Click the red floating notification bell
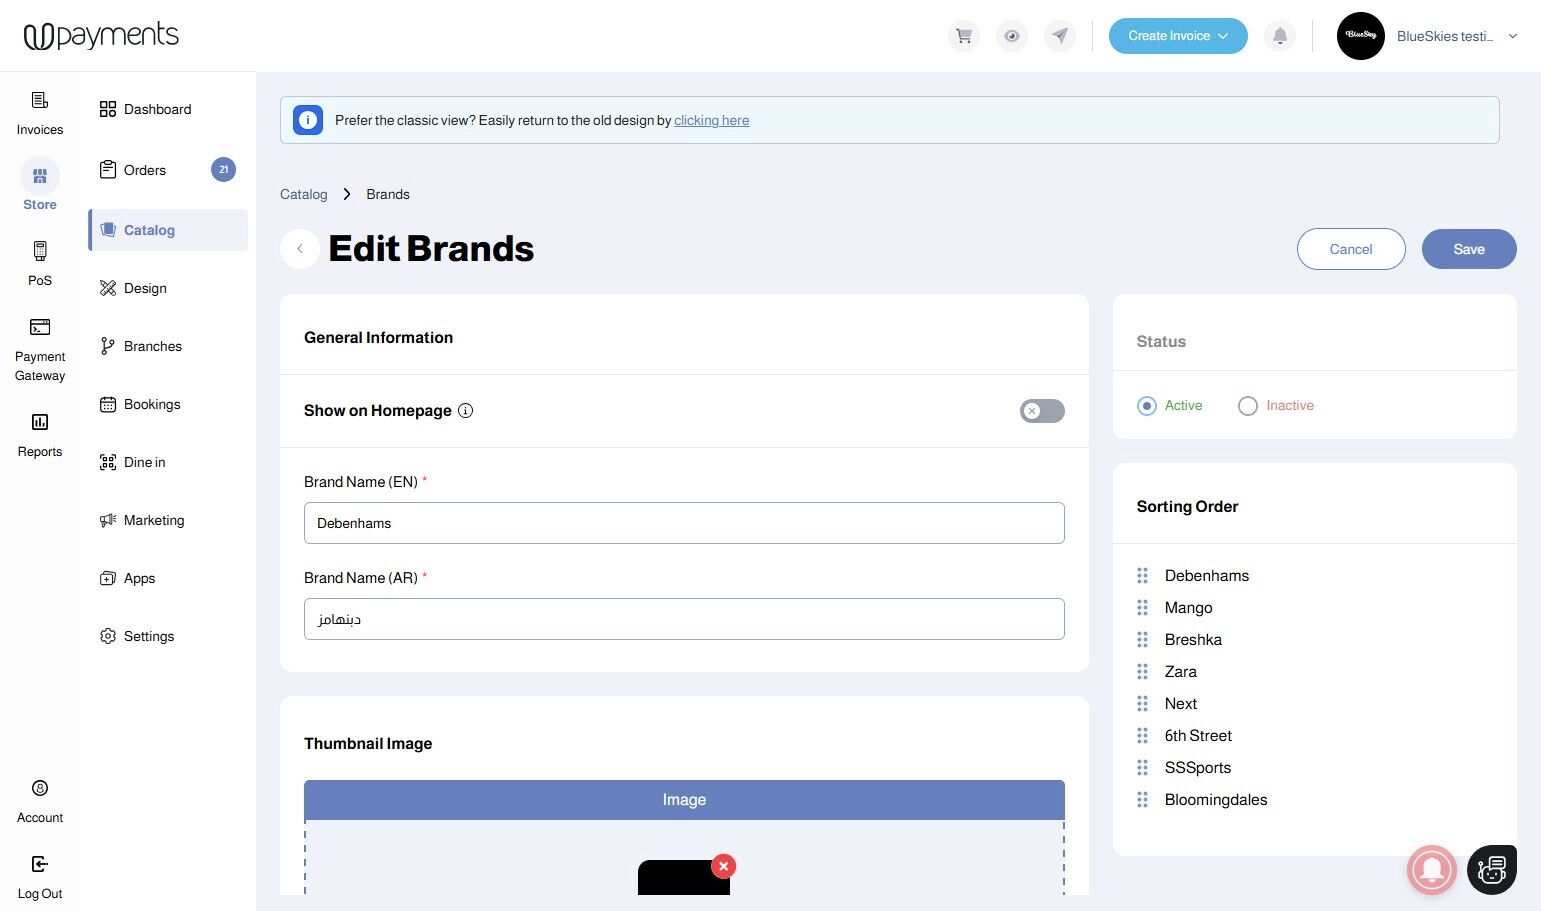 pos(1432,869)
